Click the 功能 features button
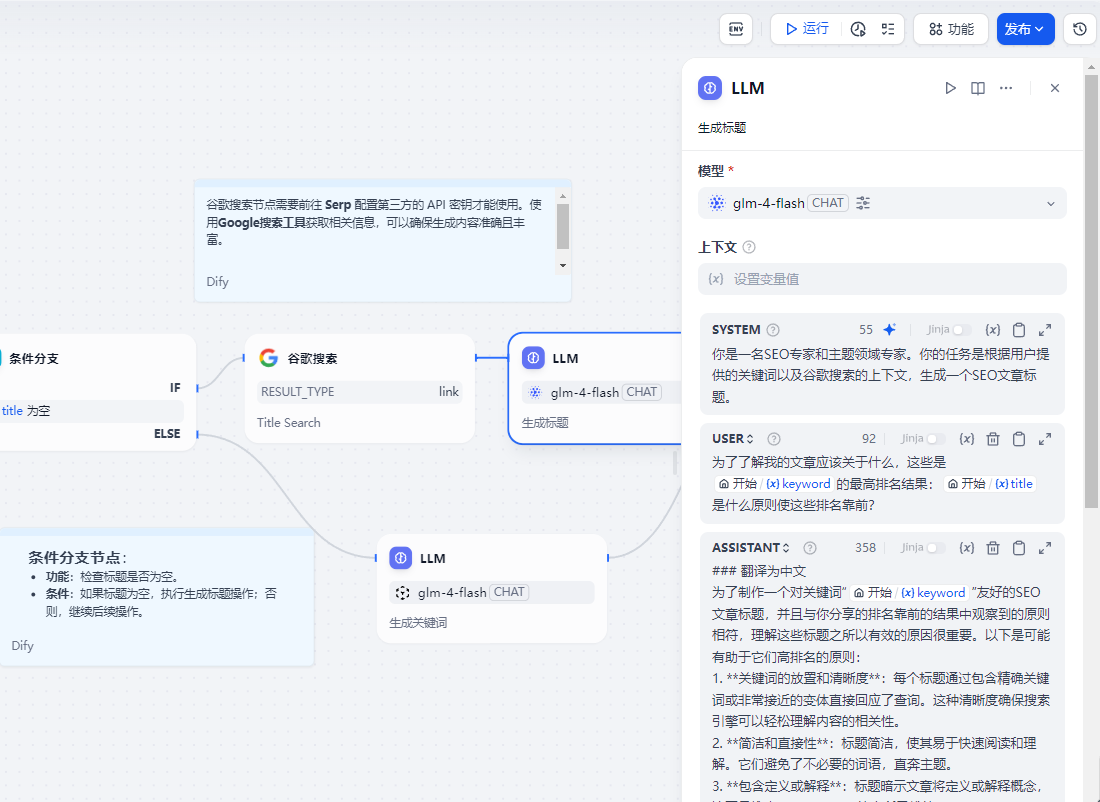This screenshot has height=802, width=1100. pos(950,29)
